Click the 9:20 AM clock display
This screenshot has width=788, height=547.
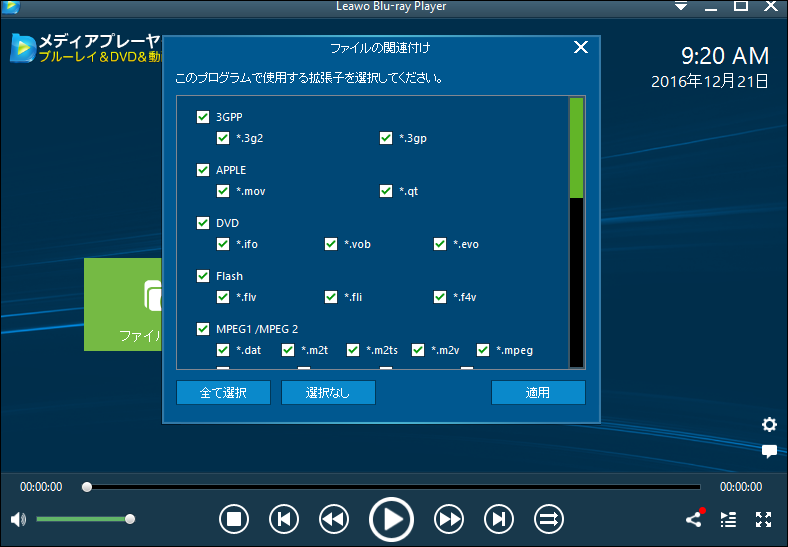point(725,56)
